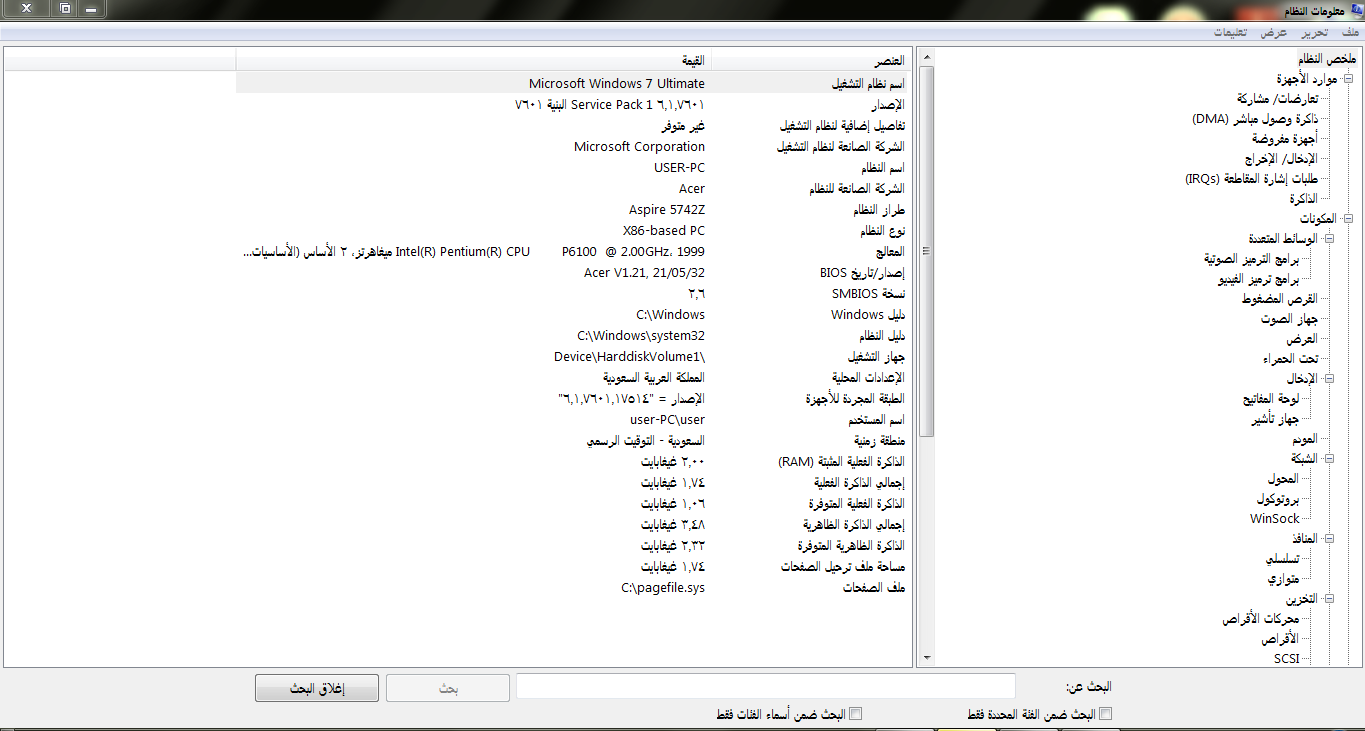Select جهاز تأشير in the tree
Viewport: 1365px width, 731px height.
click(1274, 419)
